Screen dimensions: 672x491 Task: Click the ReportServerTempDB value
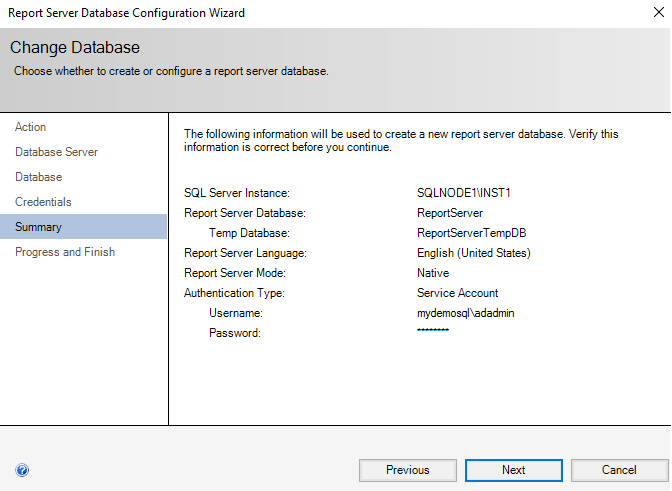point(471,233)
